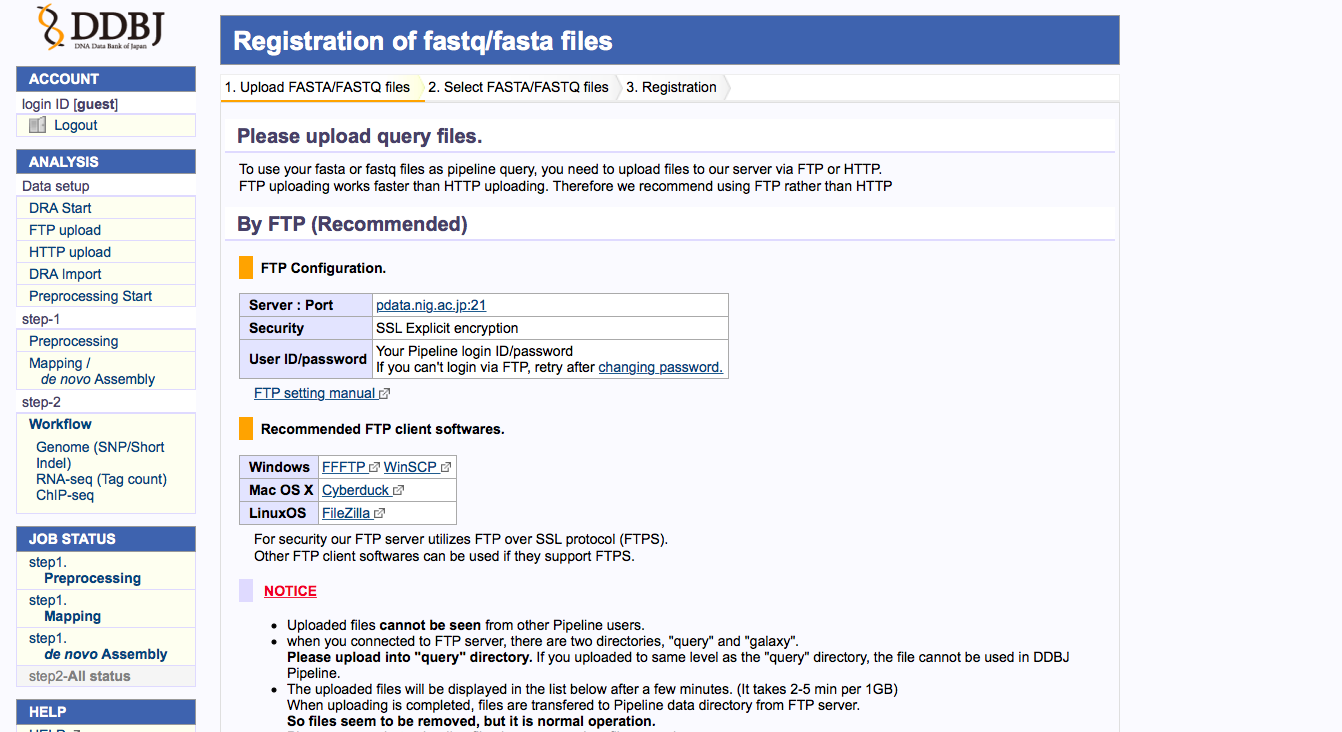Click the Logout door icon
This screenshot has height=732, width=1342.
38,126
